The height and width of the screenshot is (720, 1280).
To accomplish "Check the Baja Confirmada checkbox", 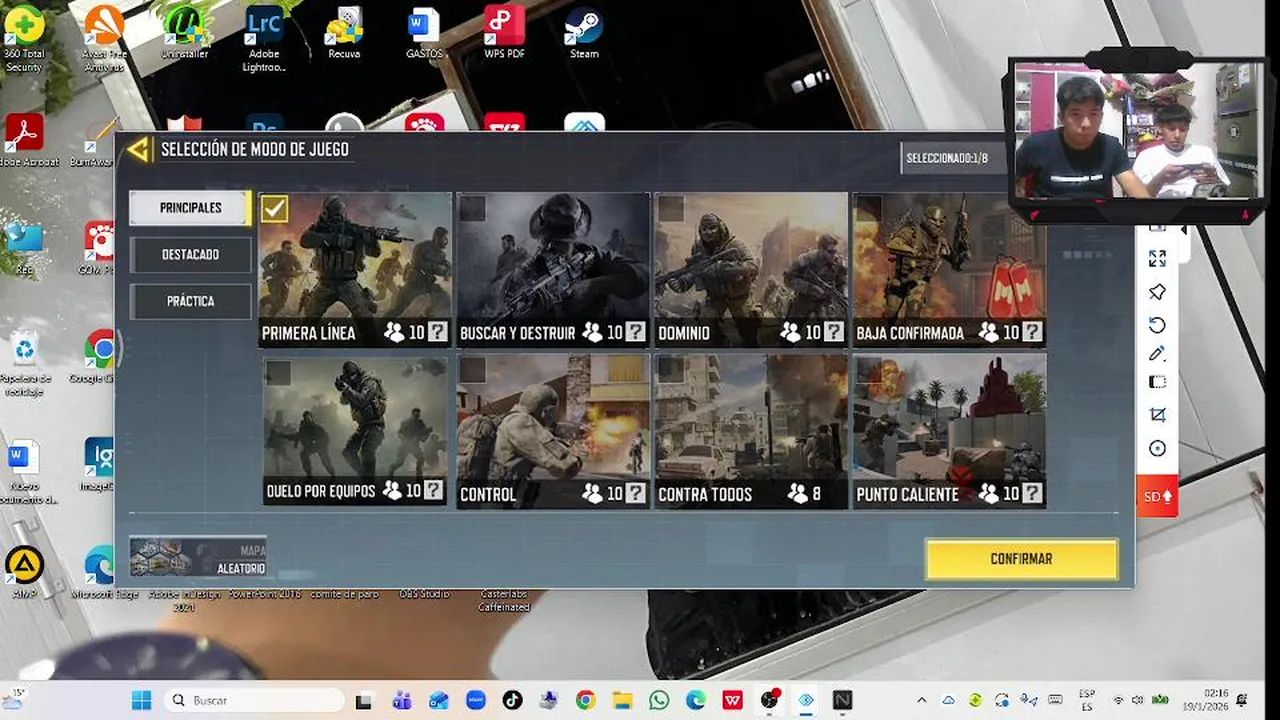I will pyautogui.click(x=868, y=208).
